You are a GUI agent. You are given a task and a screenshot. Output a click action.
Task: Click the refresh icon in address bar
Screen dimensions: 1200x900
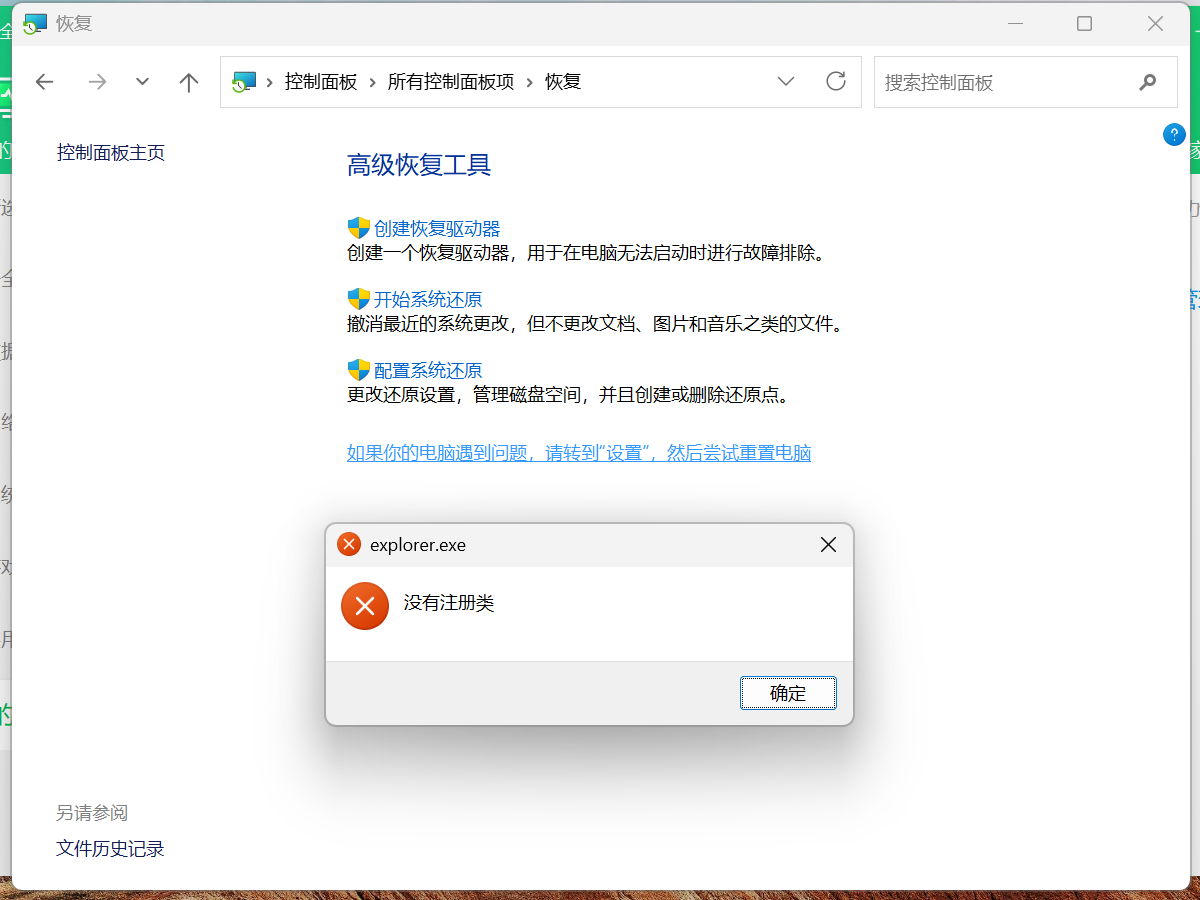pyautogui.click(x=836, y=81)
